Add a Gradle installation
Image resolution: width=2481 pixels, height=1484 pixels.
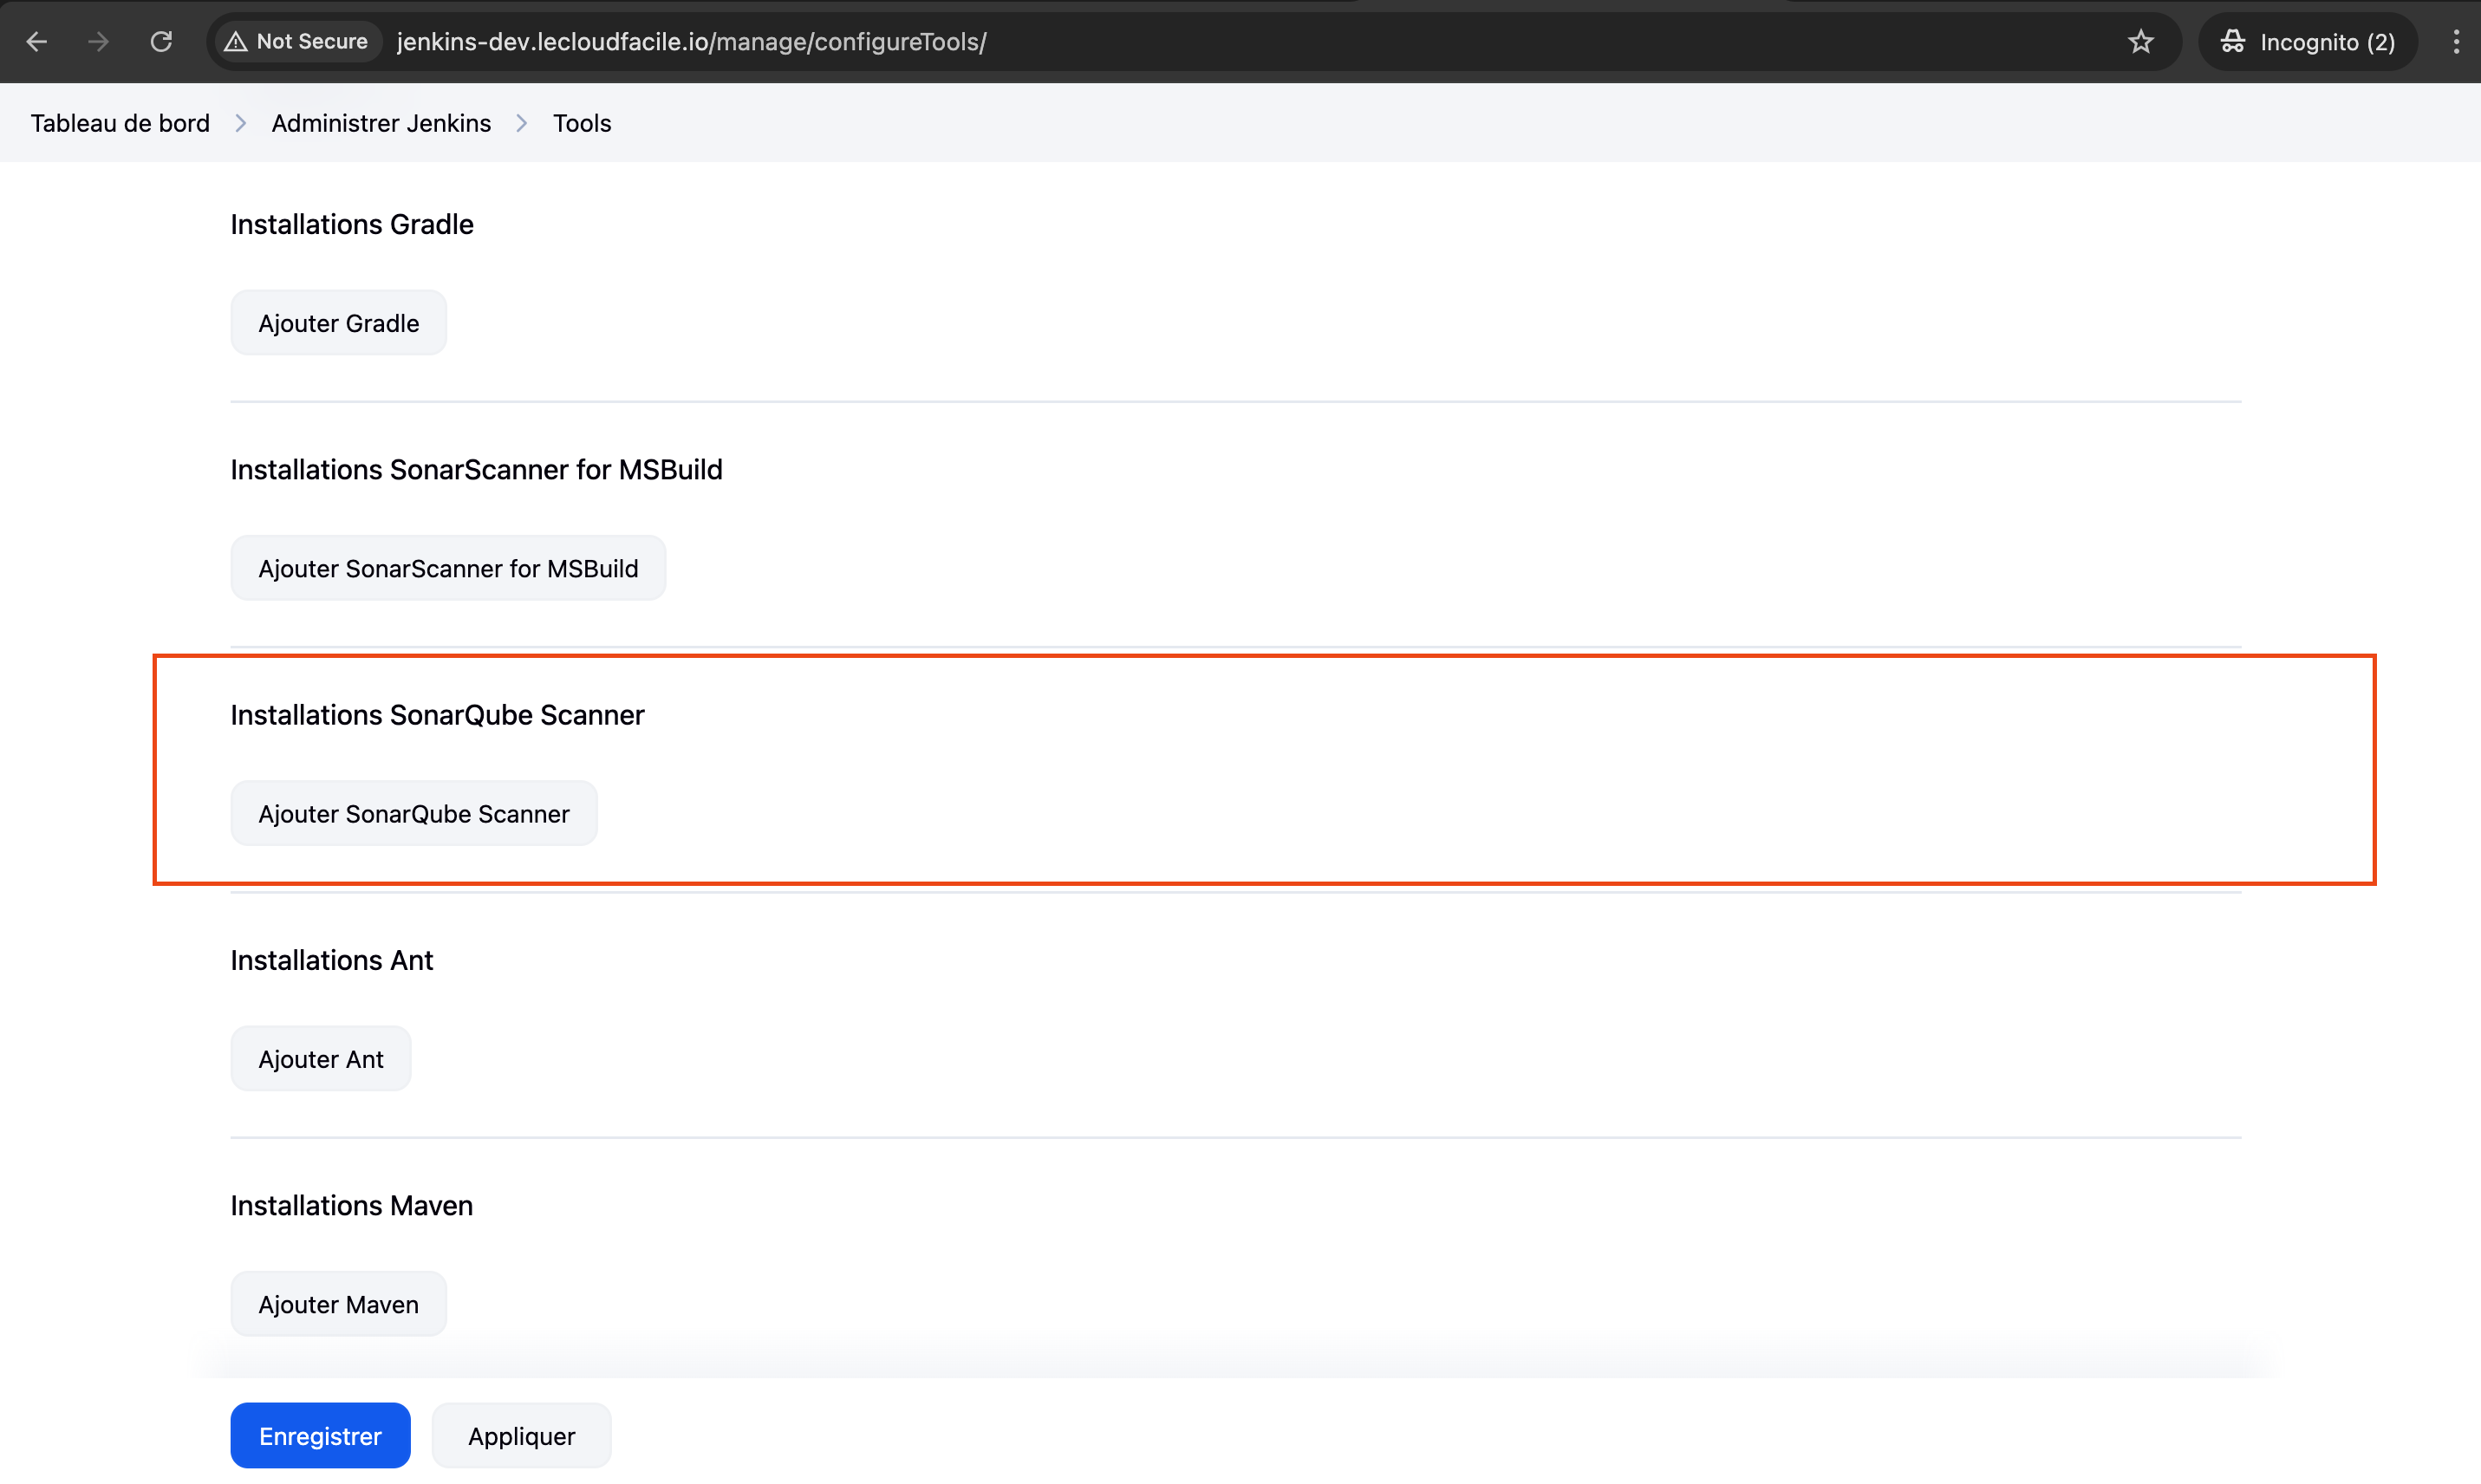(x=338, y=323)
